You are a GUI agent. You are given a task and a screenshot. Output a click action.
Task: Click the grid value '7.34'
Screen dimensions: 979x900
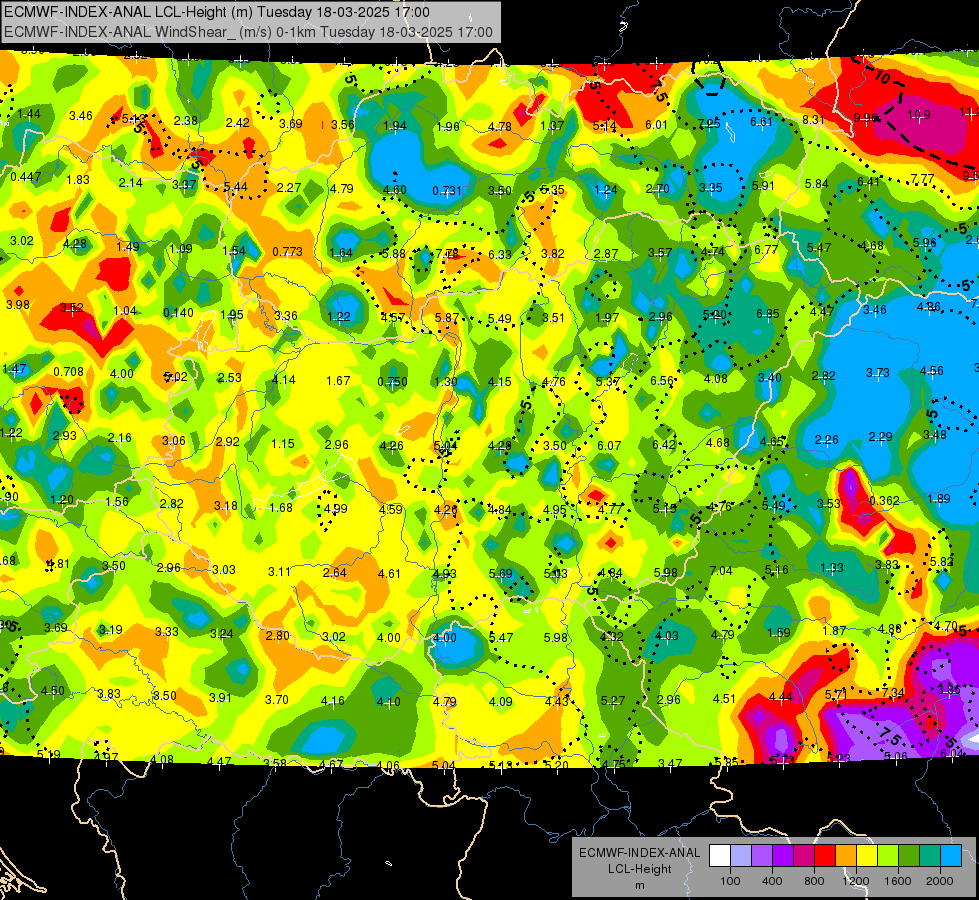pyautogui.click(x=893, y=693)
